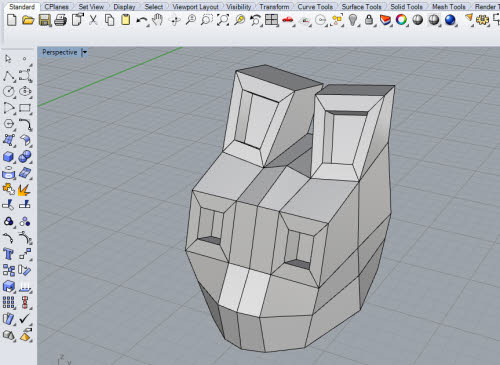Switch to four viewports layout icon
The width and height of the screenshot is (500, 365).
point(272,20)
